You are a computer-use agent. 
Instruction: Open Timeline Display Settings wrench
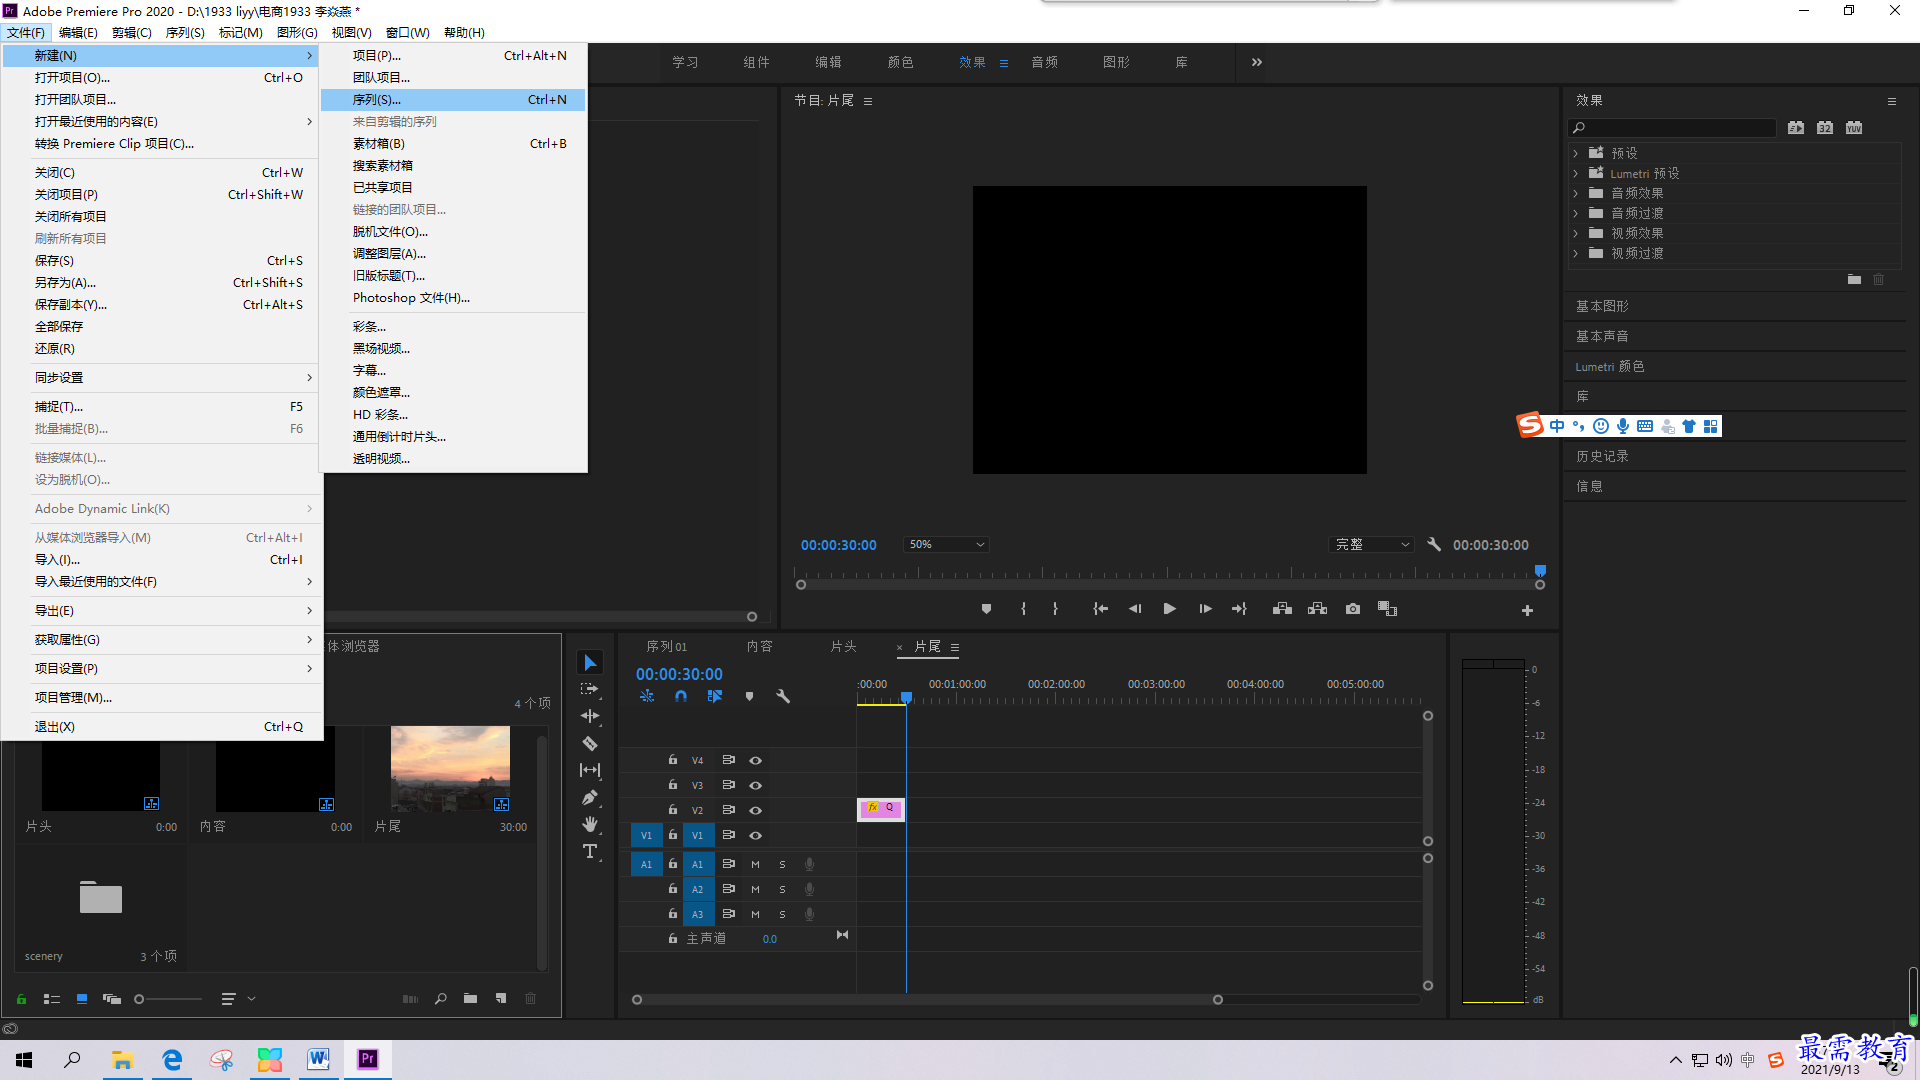[x=783, y=696]
